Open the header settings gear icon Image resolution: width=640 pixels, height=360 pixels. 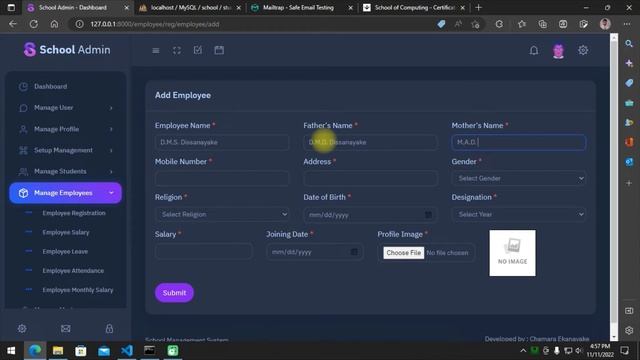pos(583,50)
